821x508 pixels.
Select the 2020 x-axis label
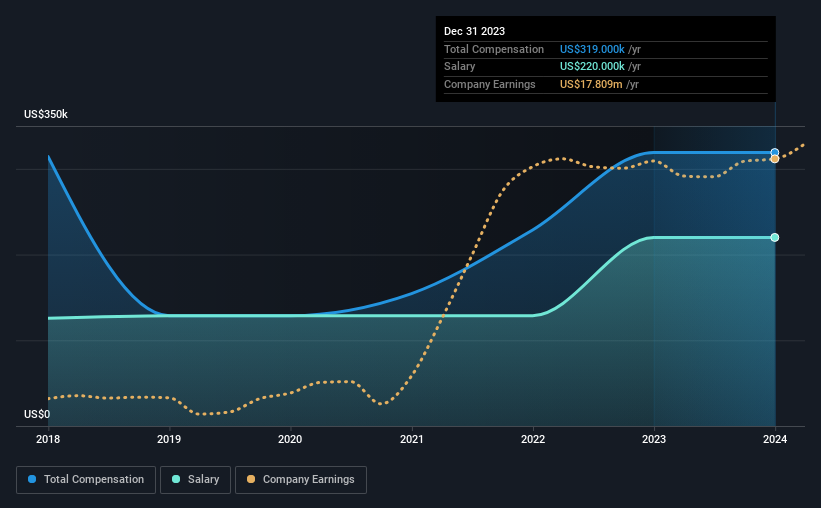pos(290,439)
